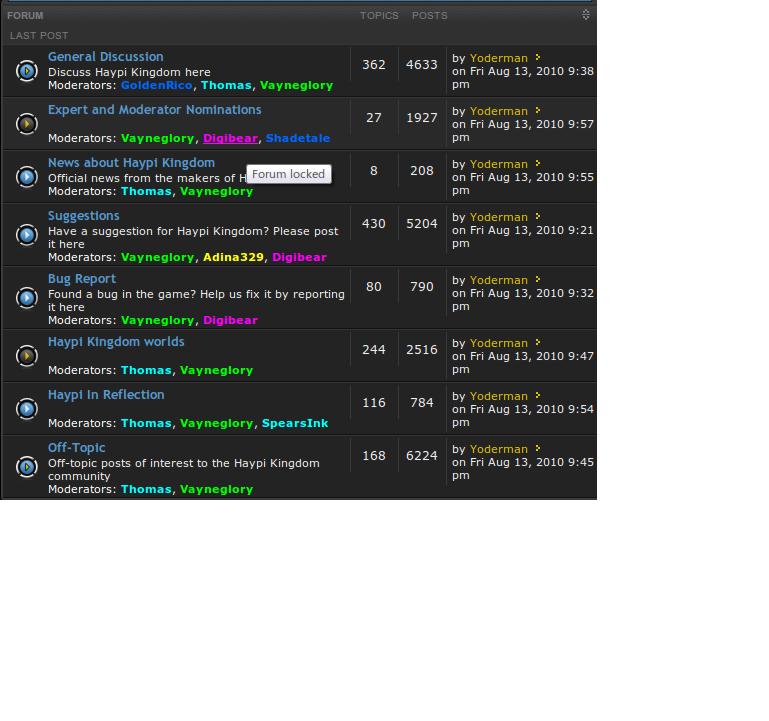Click the Haypi Kingdom worlds status icon
This screenshot has width=769, height=721.
pyautogui.click(x=27, y=356)
